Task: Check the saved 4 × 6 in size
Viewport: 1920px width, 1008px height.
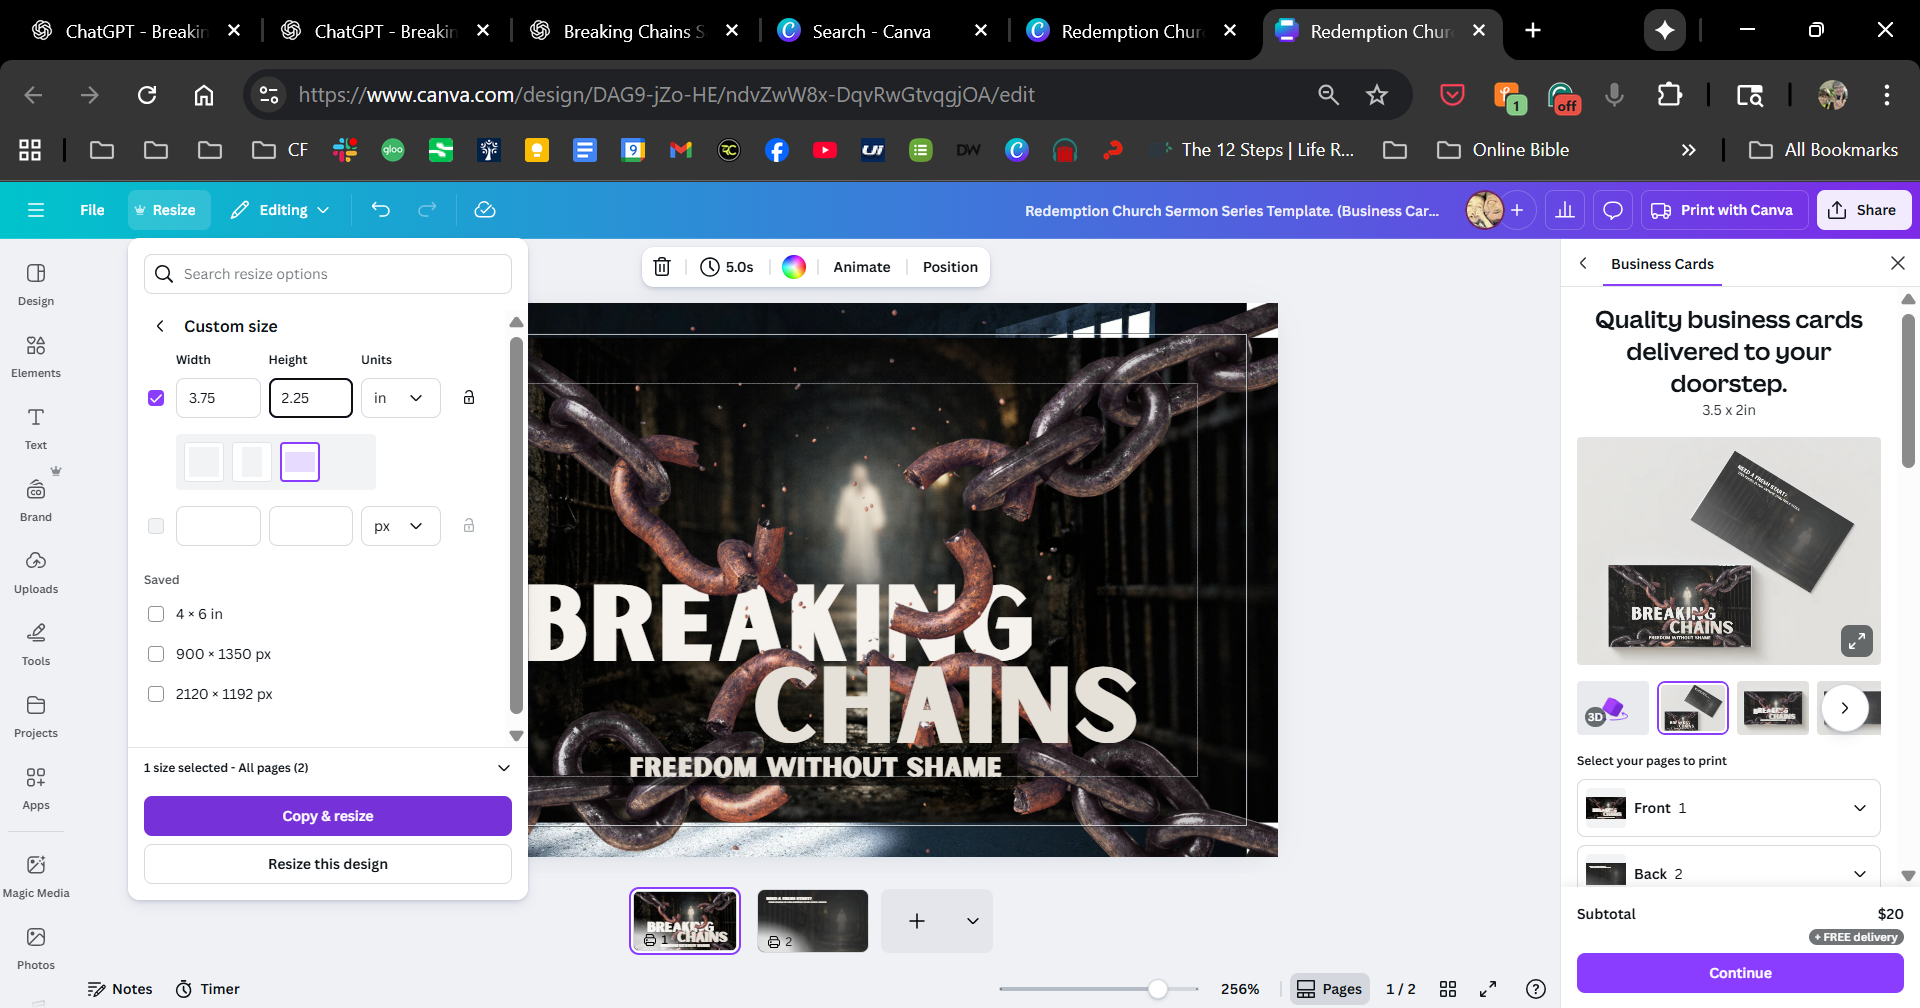Action: coord(156,614)
